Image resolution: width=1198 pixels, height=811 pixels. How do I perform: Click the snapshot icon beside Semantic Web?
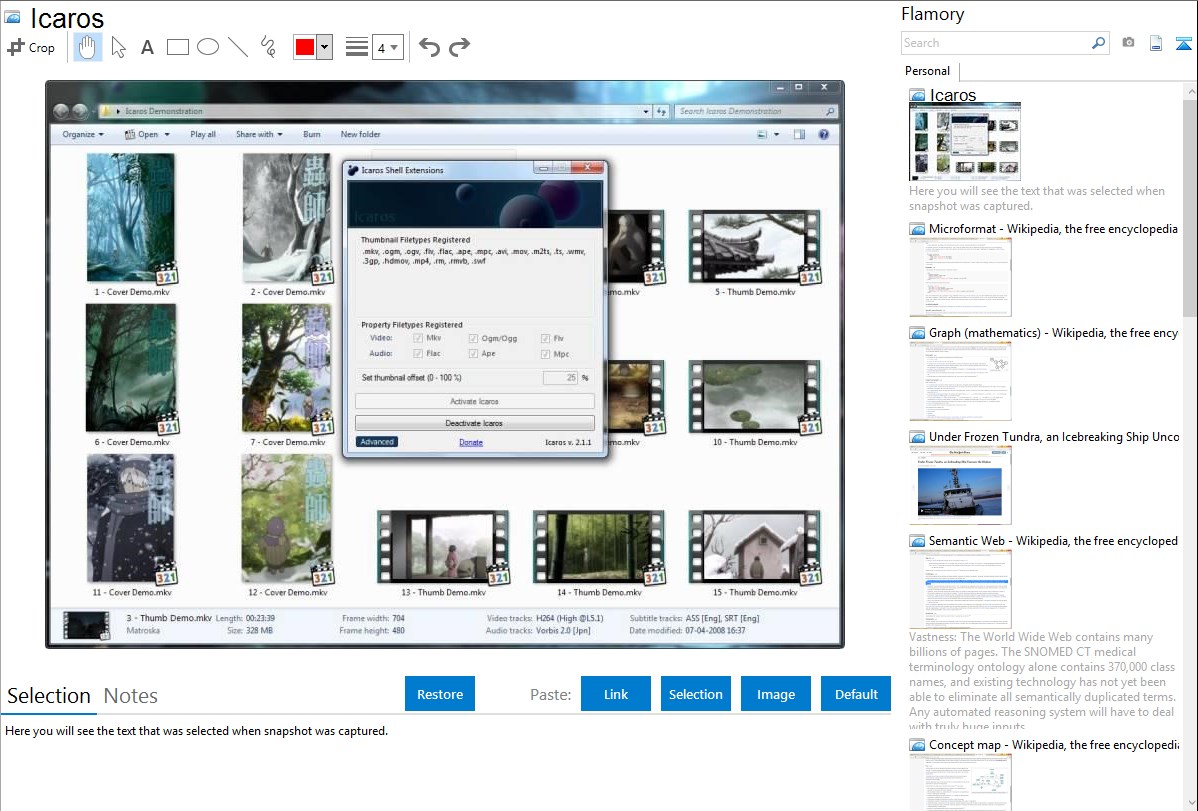point(917,541)
